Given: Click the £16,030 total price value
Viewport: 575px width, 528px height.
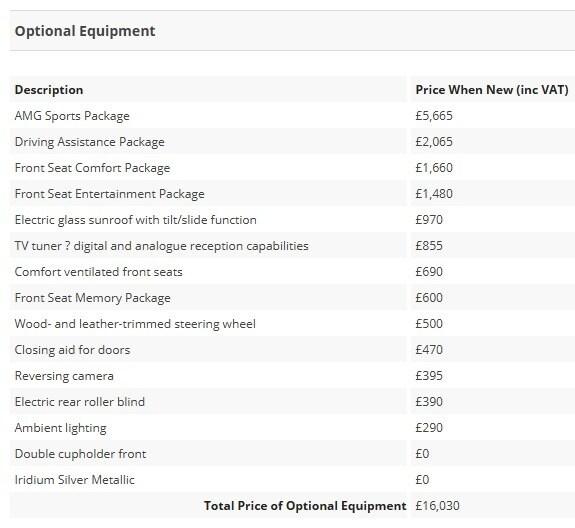Looking at the screenshot, I should [437, 506].
